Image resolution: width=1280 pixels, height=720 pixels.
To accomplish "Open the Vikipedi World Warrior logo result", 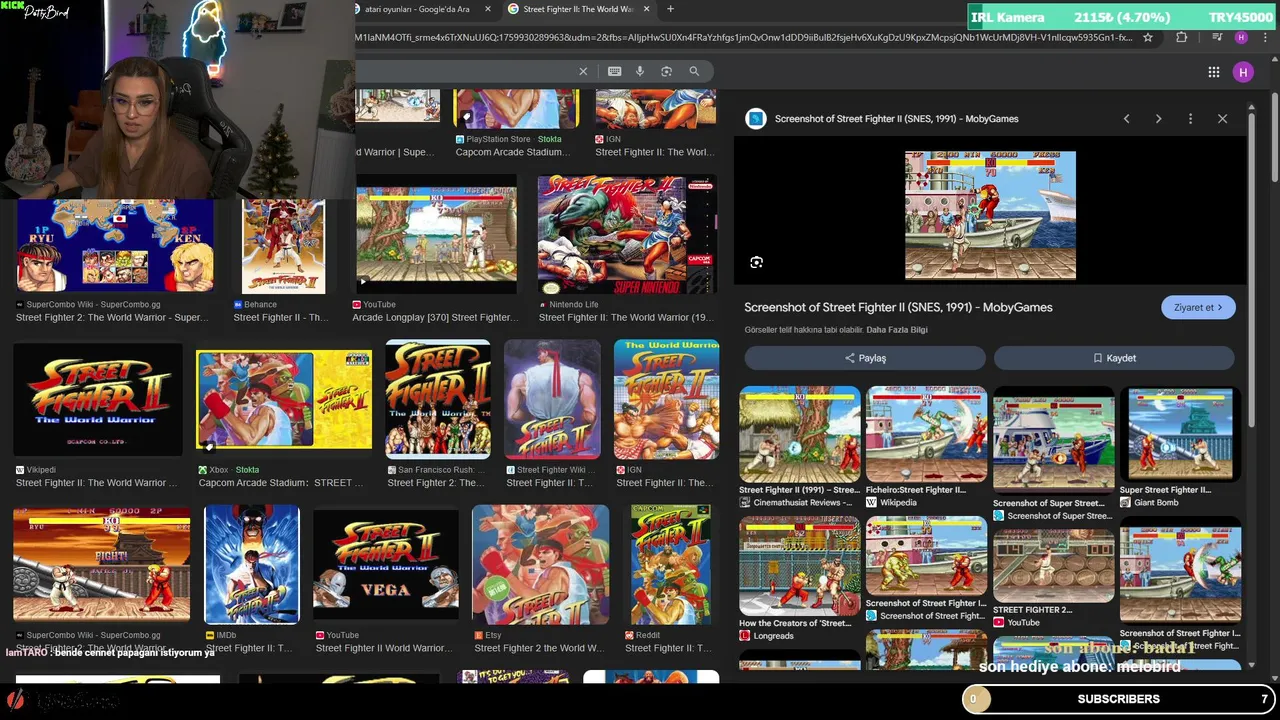I will (x=98, y=399).
